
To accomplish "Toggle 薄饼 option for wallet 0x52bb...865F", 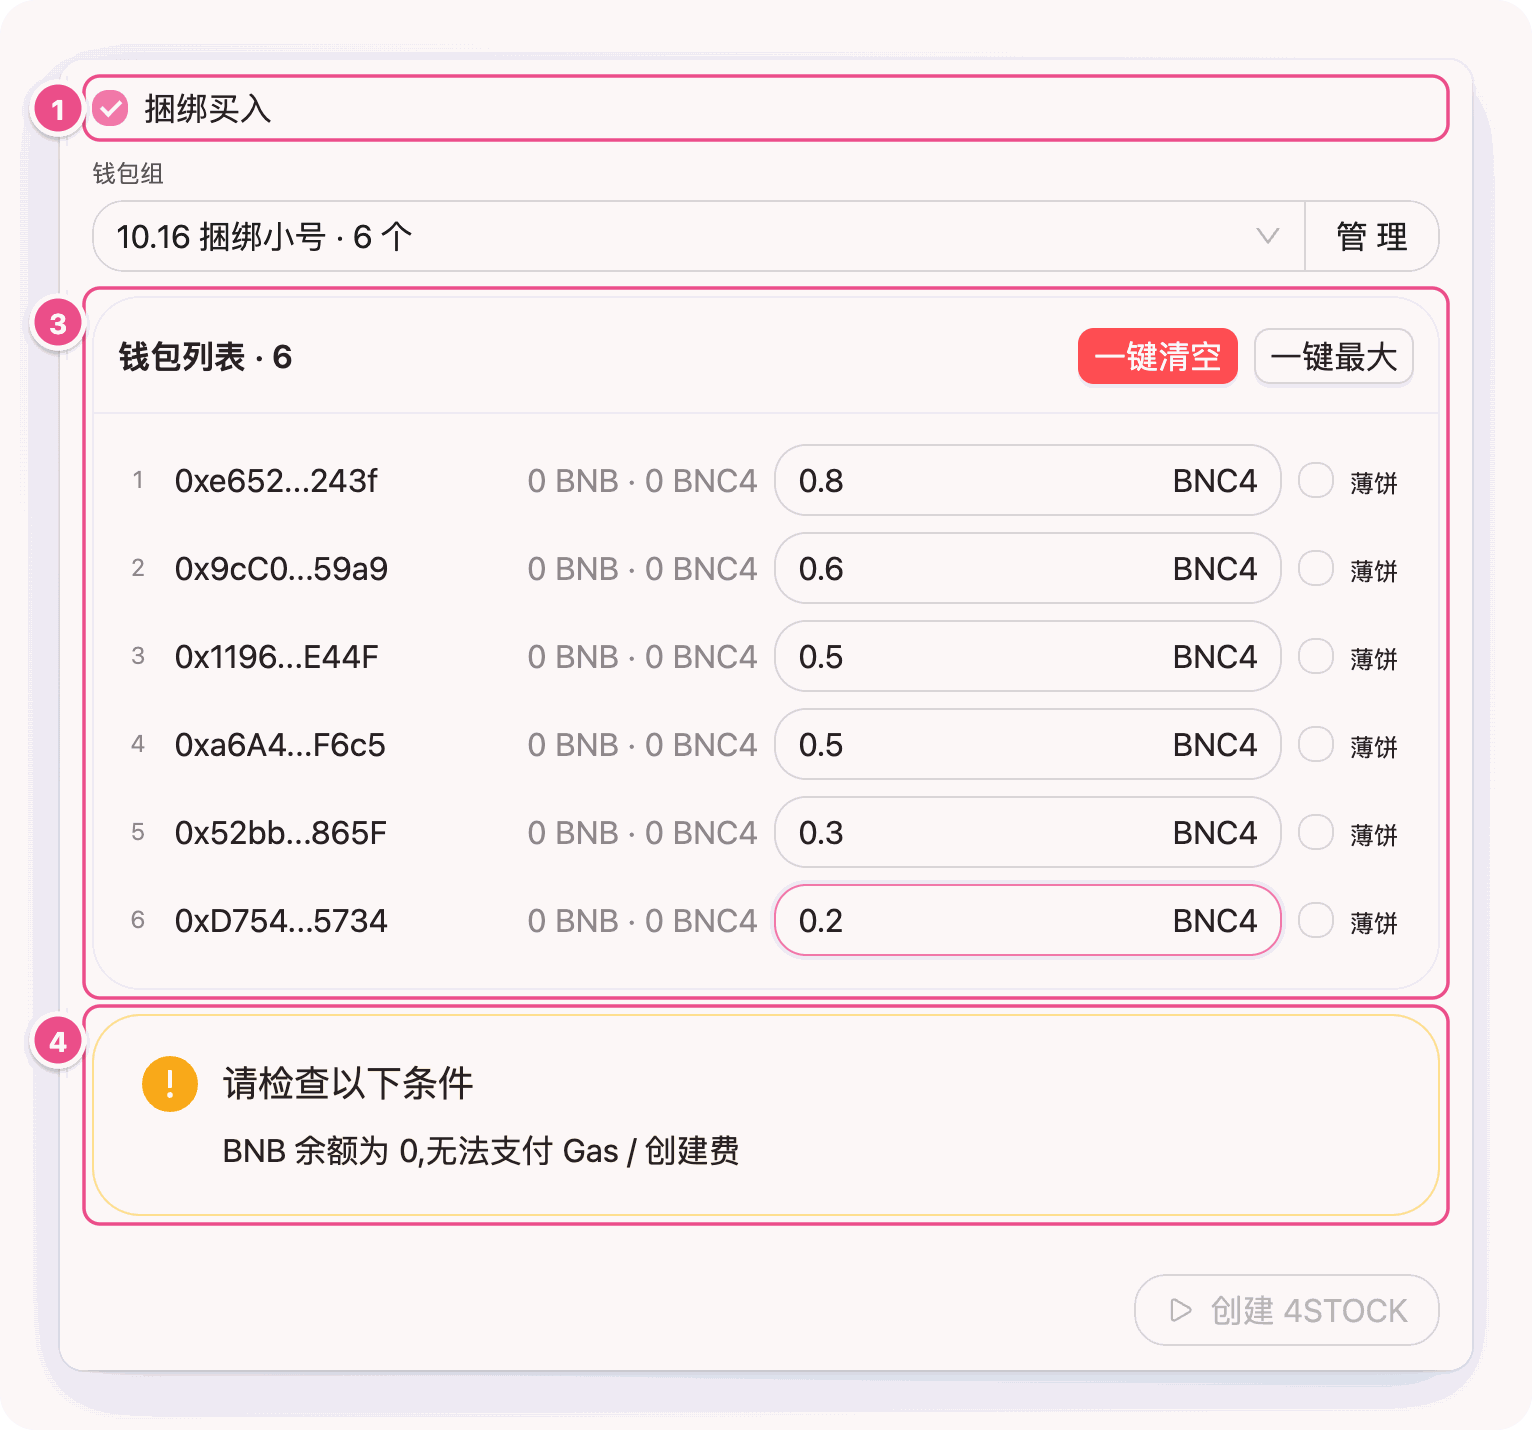I will 1316,833.
